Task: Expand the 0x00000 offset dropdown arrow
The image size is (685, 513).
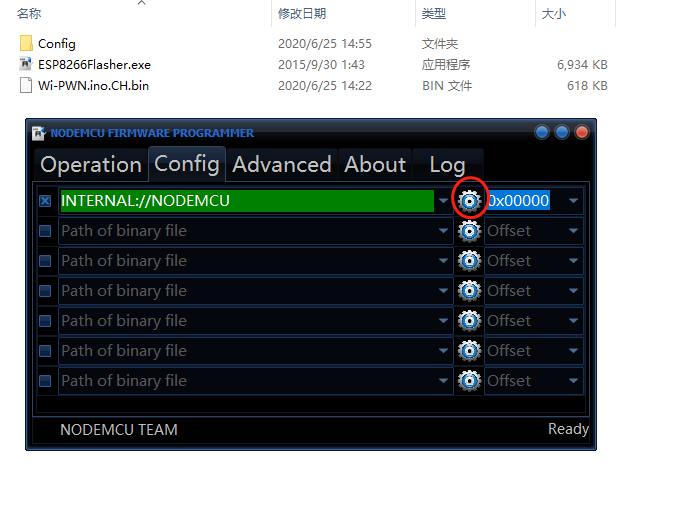Action: (573, 201)
